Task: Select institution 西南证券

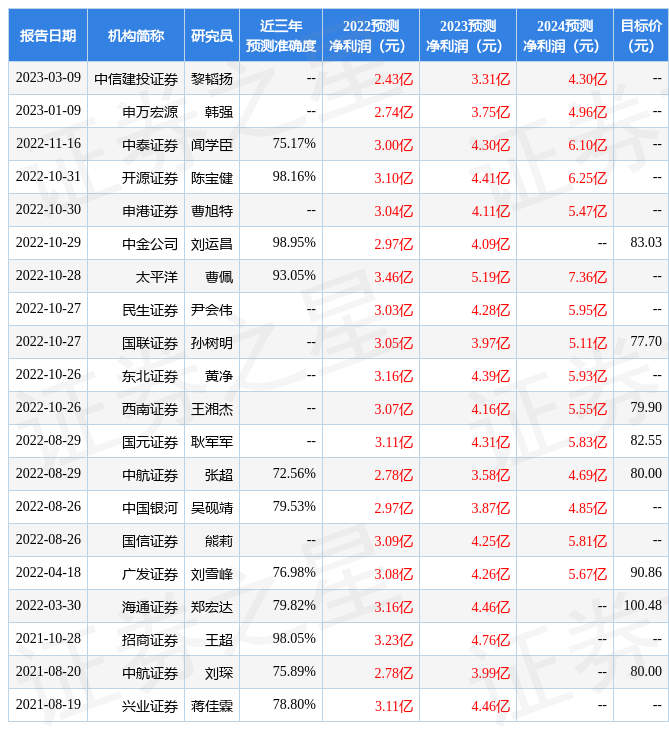Action: 150,409
